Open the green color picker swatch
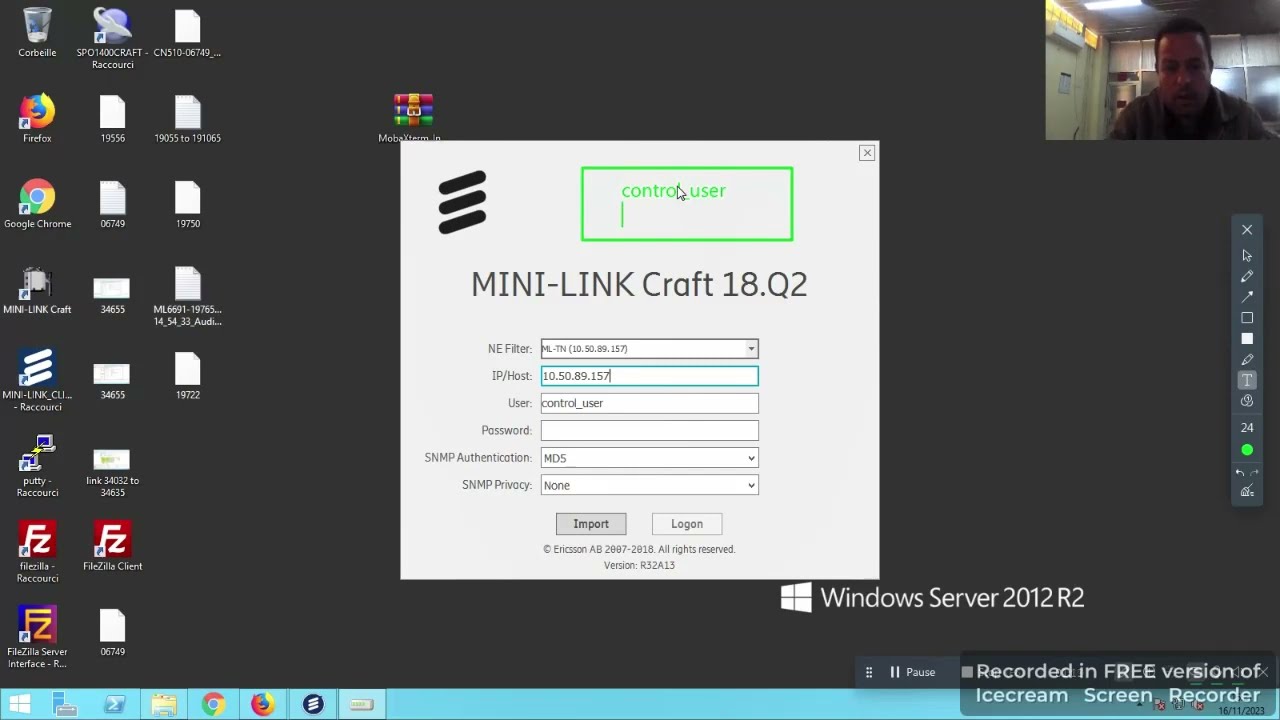 point(1247,450)
